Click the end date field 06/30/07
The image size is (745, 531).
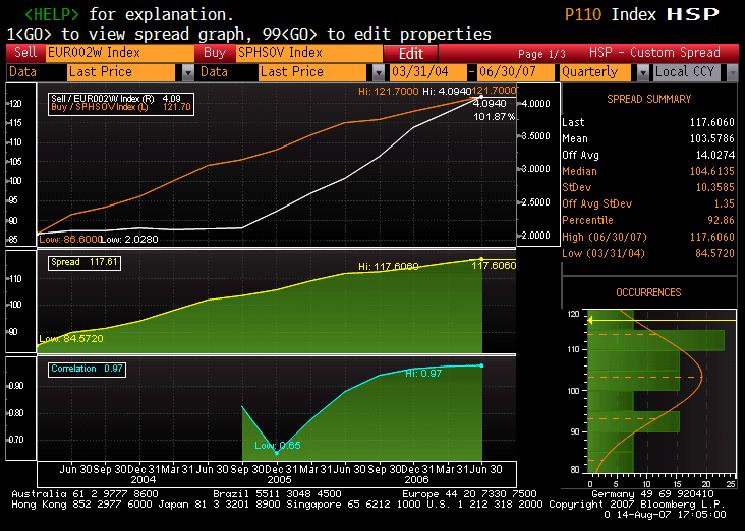[x=515, y=72]
